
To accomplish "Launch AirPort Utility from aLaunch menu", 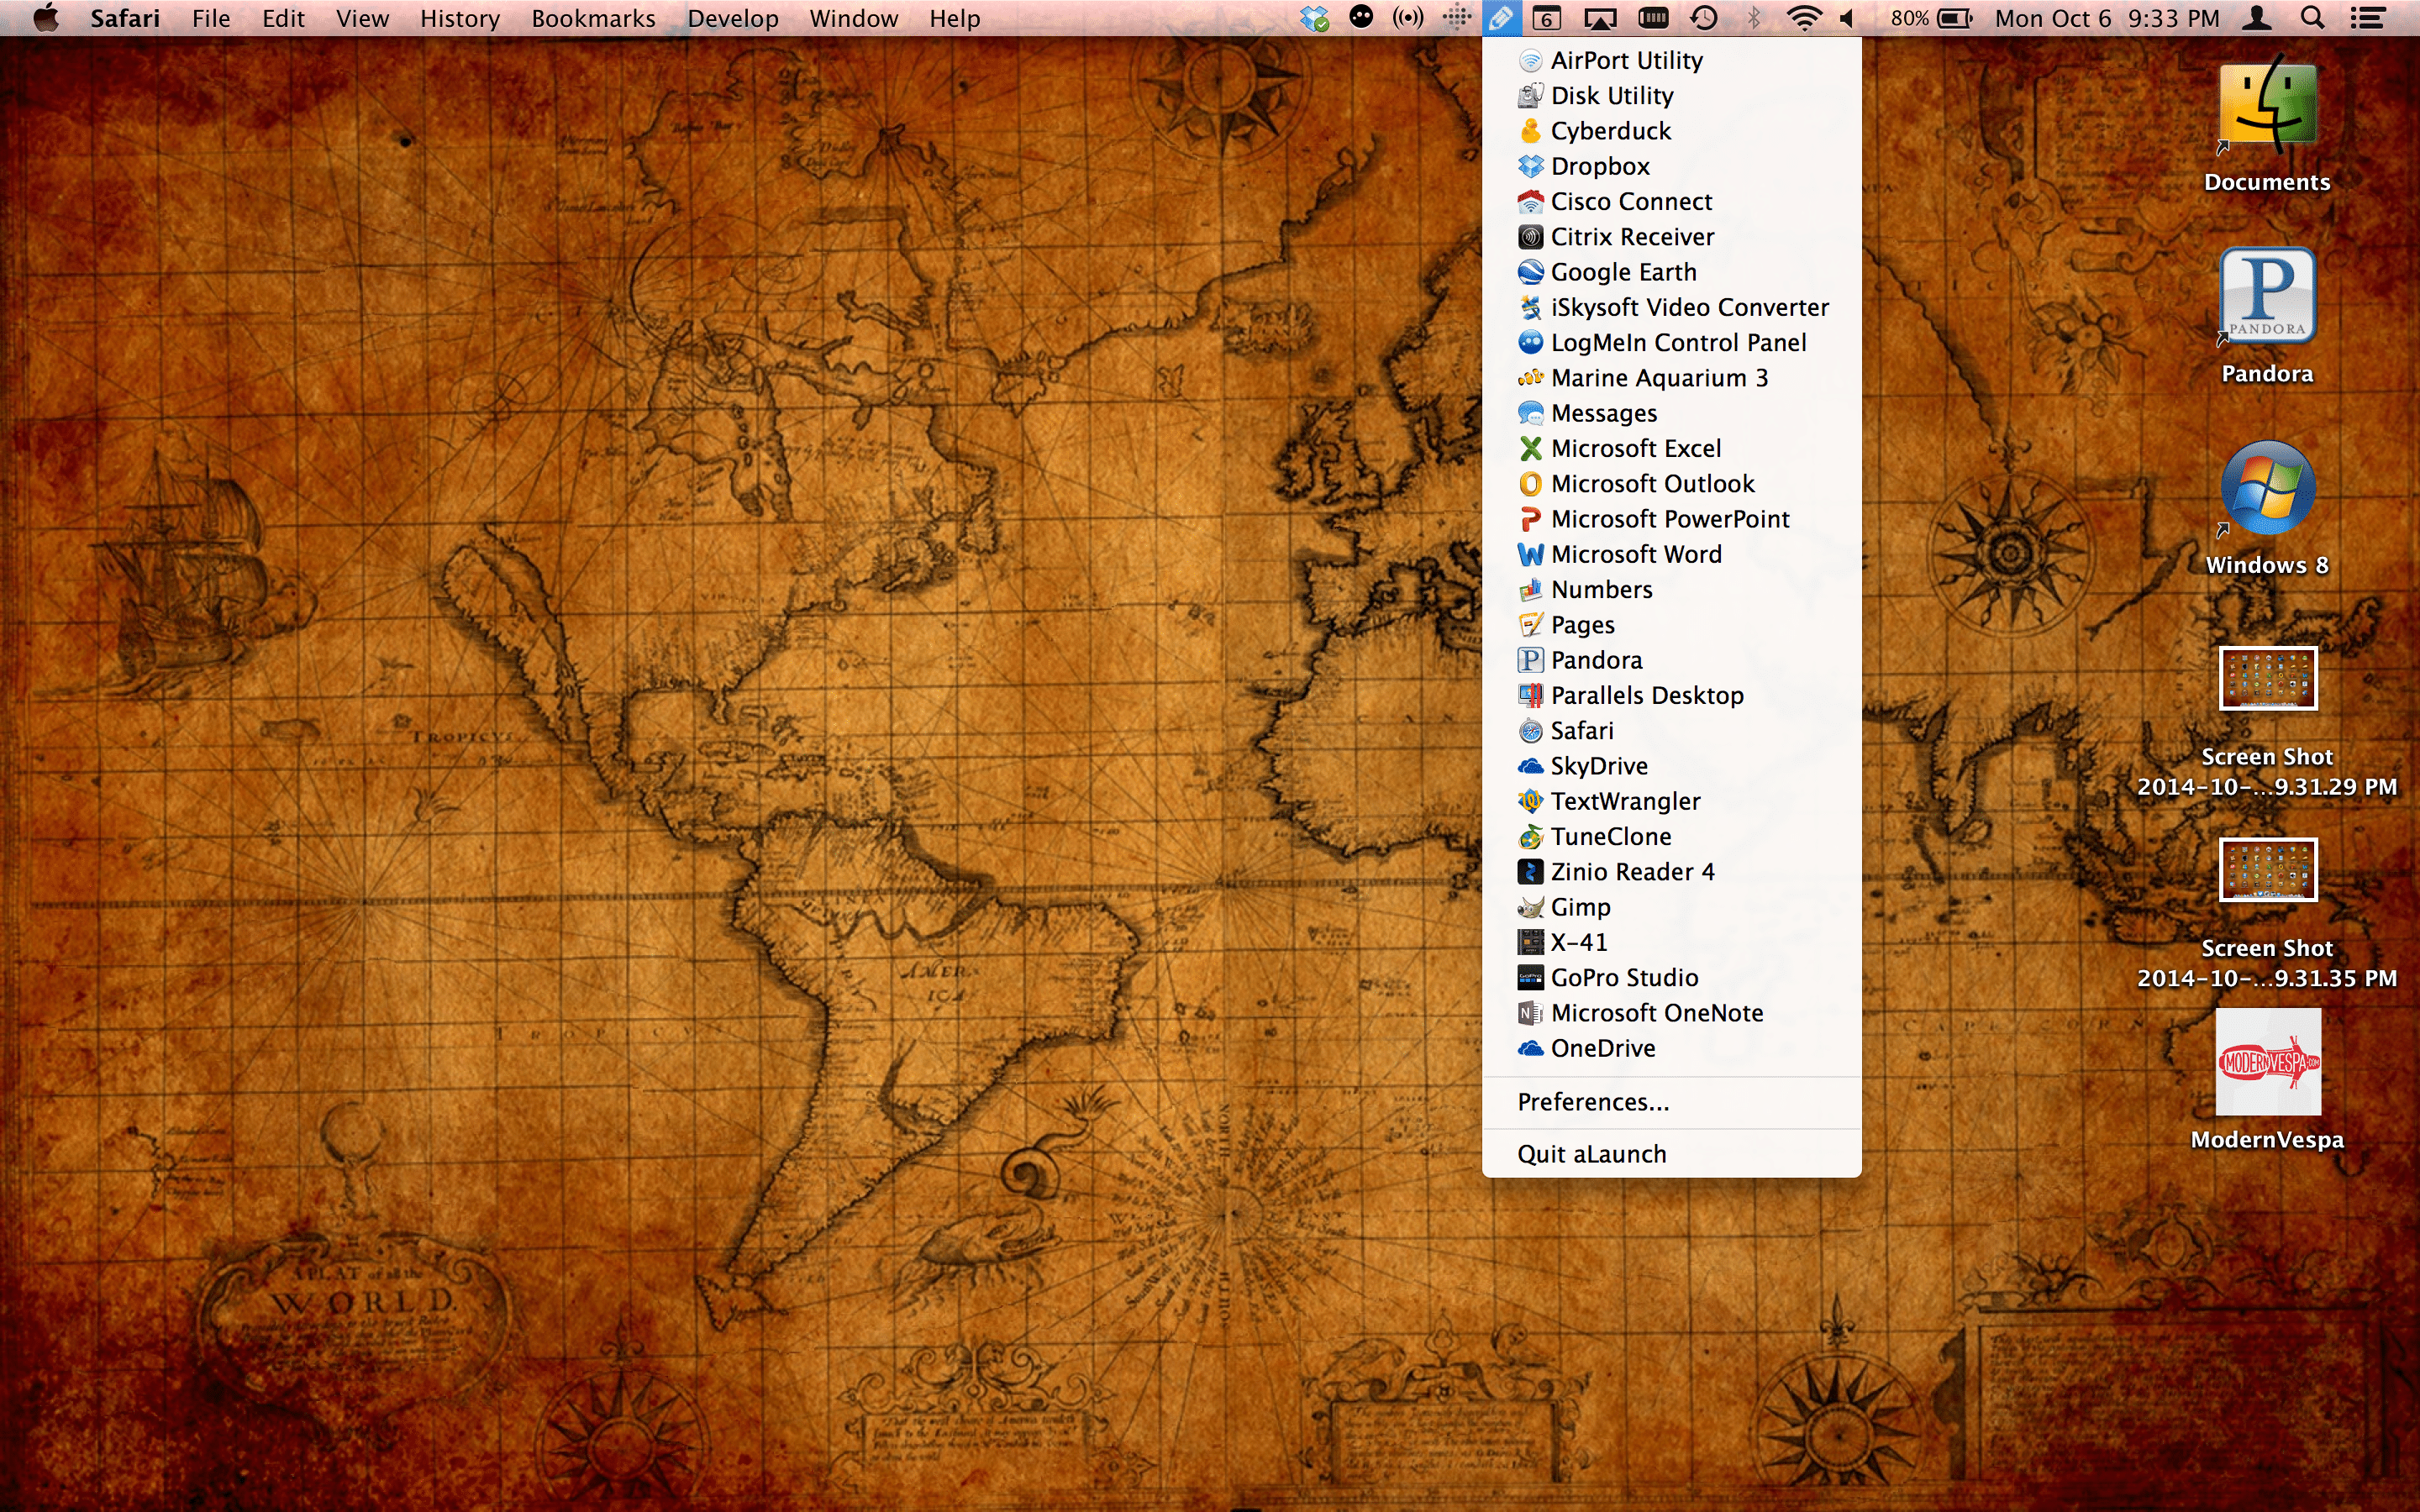I will pyautogui.click(x=1671, y=60).
